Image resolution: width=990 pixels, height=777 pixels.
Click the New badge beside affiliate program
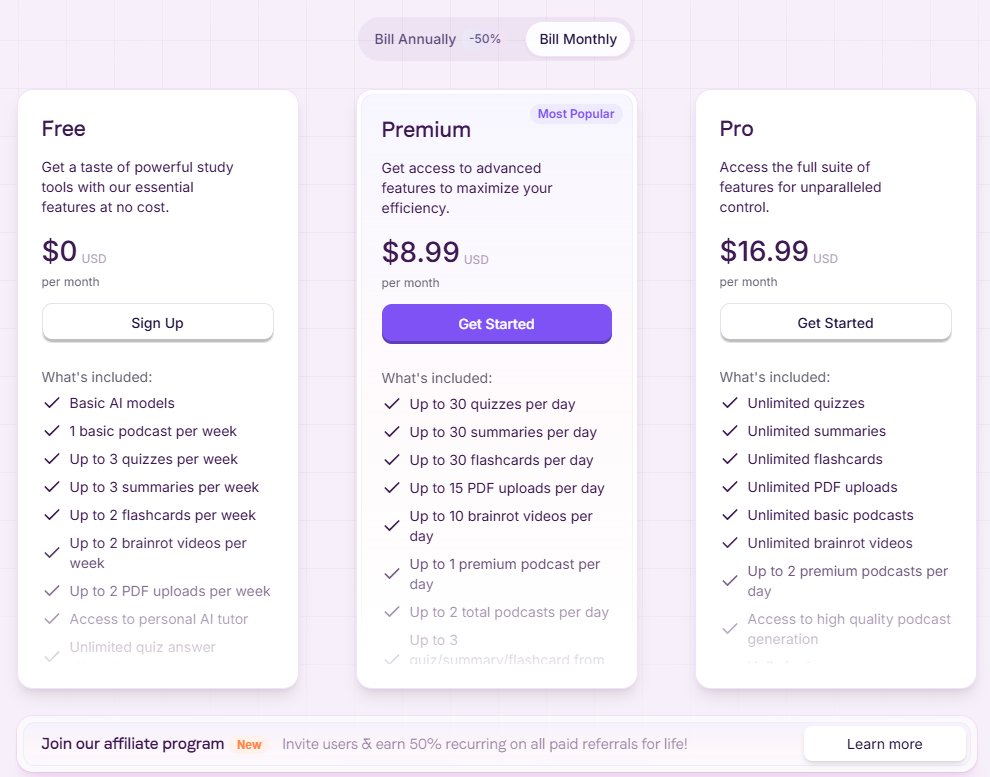[249, 745]
